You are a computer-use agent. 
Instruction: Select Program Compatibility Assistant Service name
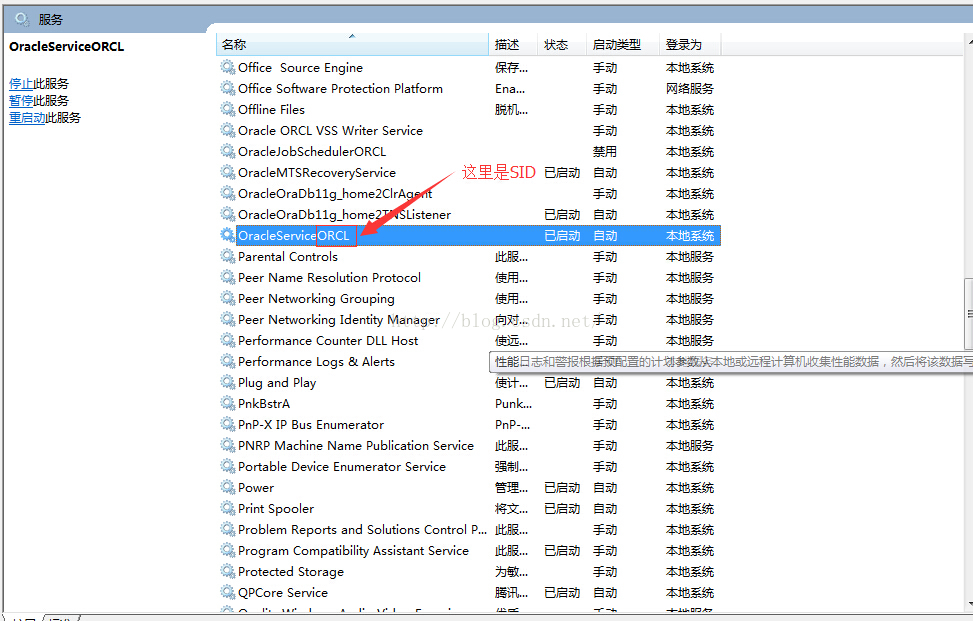353,551
